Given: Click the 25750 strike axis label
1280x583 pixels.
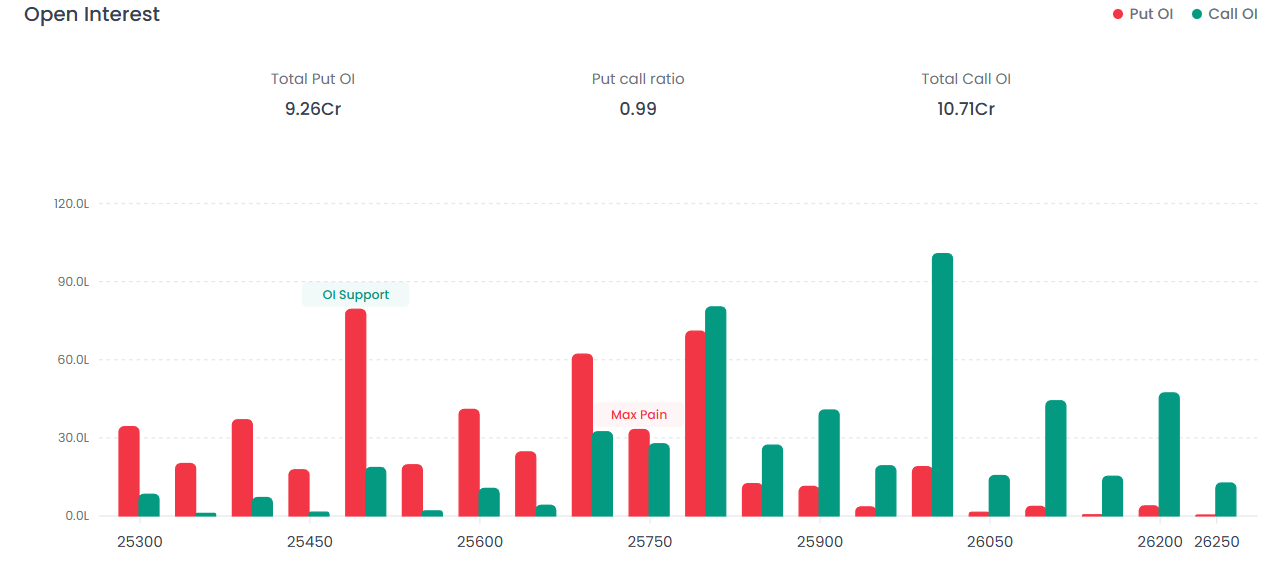Looking at the screenshot, I should [649, 542].
